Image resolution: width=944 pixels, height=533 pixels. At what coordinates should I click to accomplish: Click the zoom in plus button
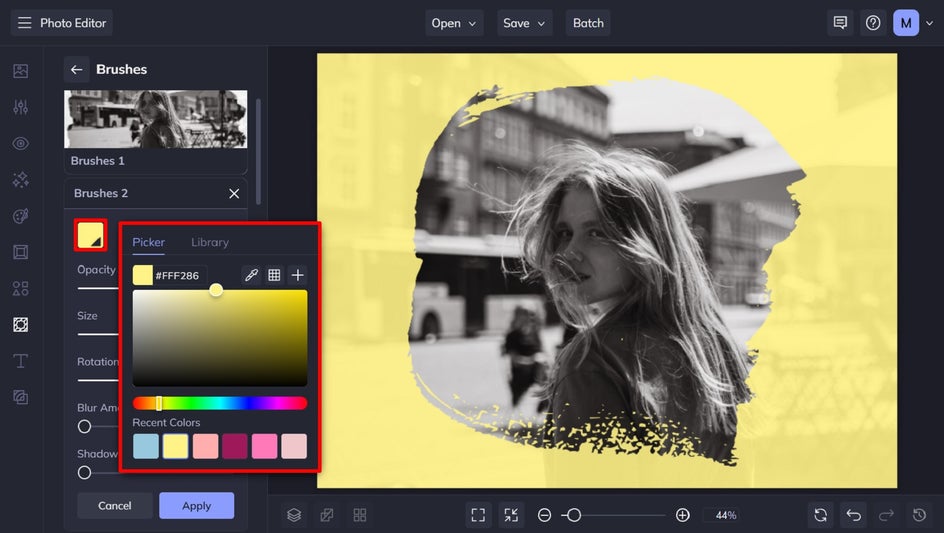tap(682, 515)
